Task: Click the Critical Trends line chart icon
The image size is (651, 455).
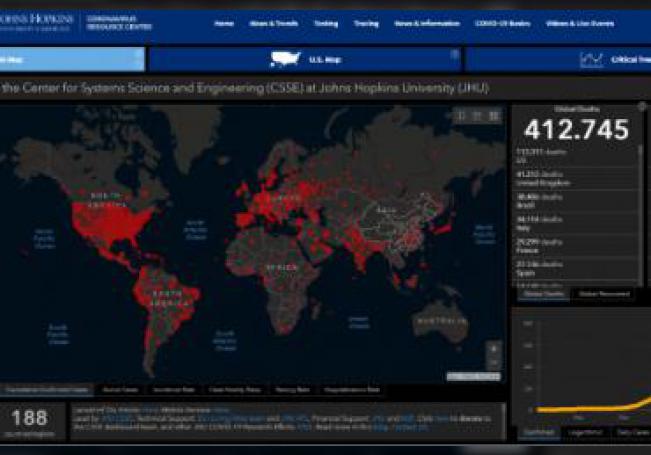Action: (593, 59)
